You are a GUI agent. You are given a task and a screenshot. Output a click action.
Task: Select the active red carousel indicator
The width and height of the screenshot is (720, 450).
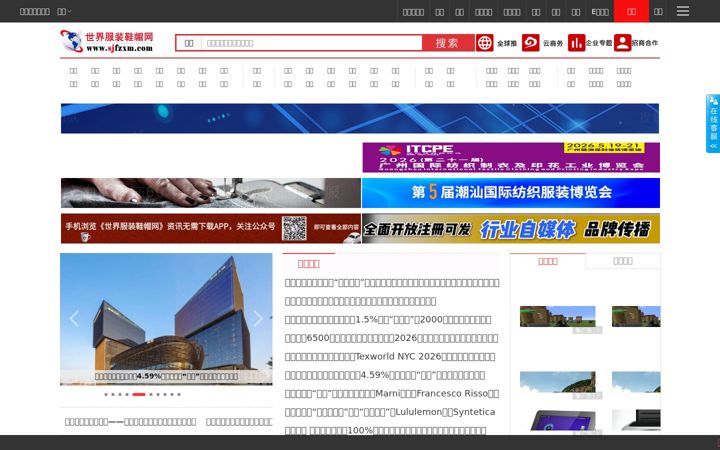[139, 394]
